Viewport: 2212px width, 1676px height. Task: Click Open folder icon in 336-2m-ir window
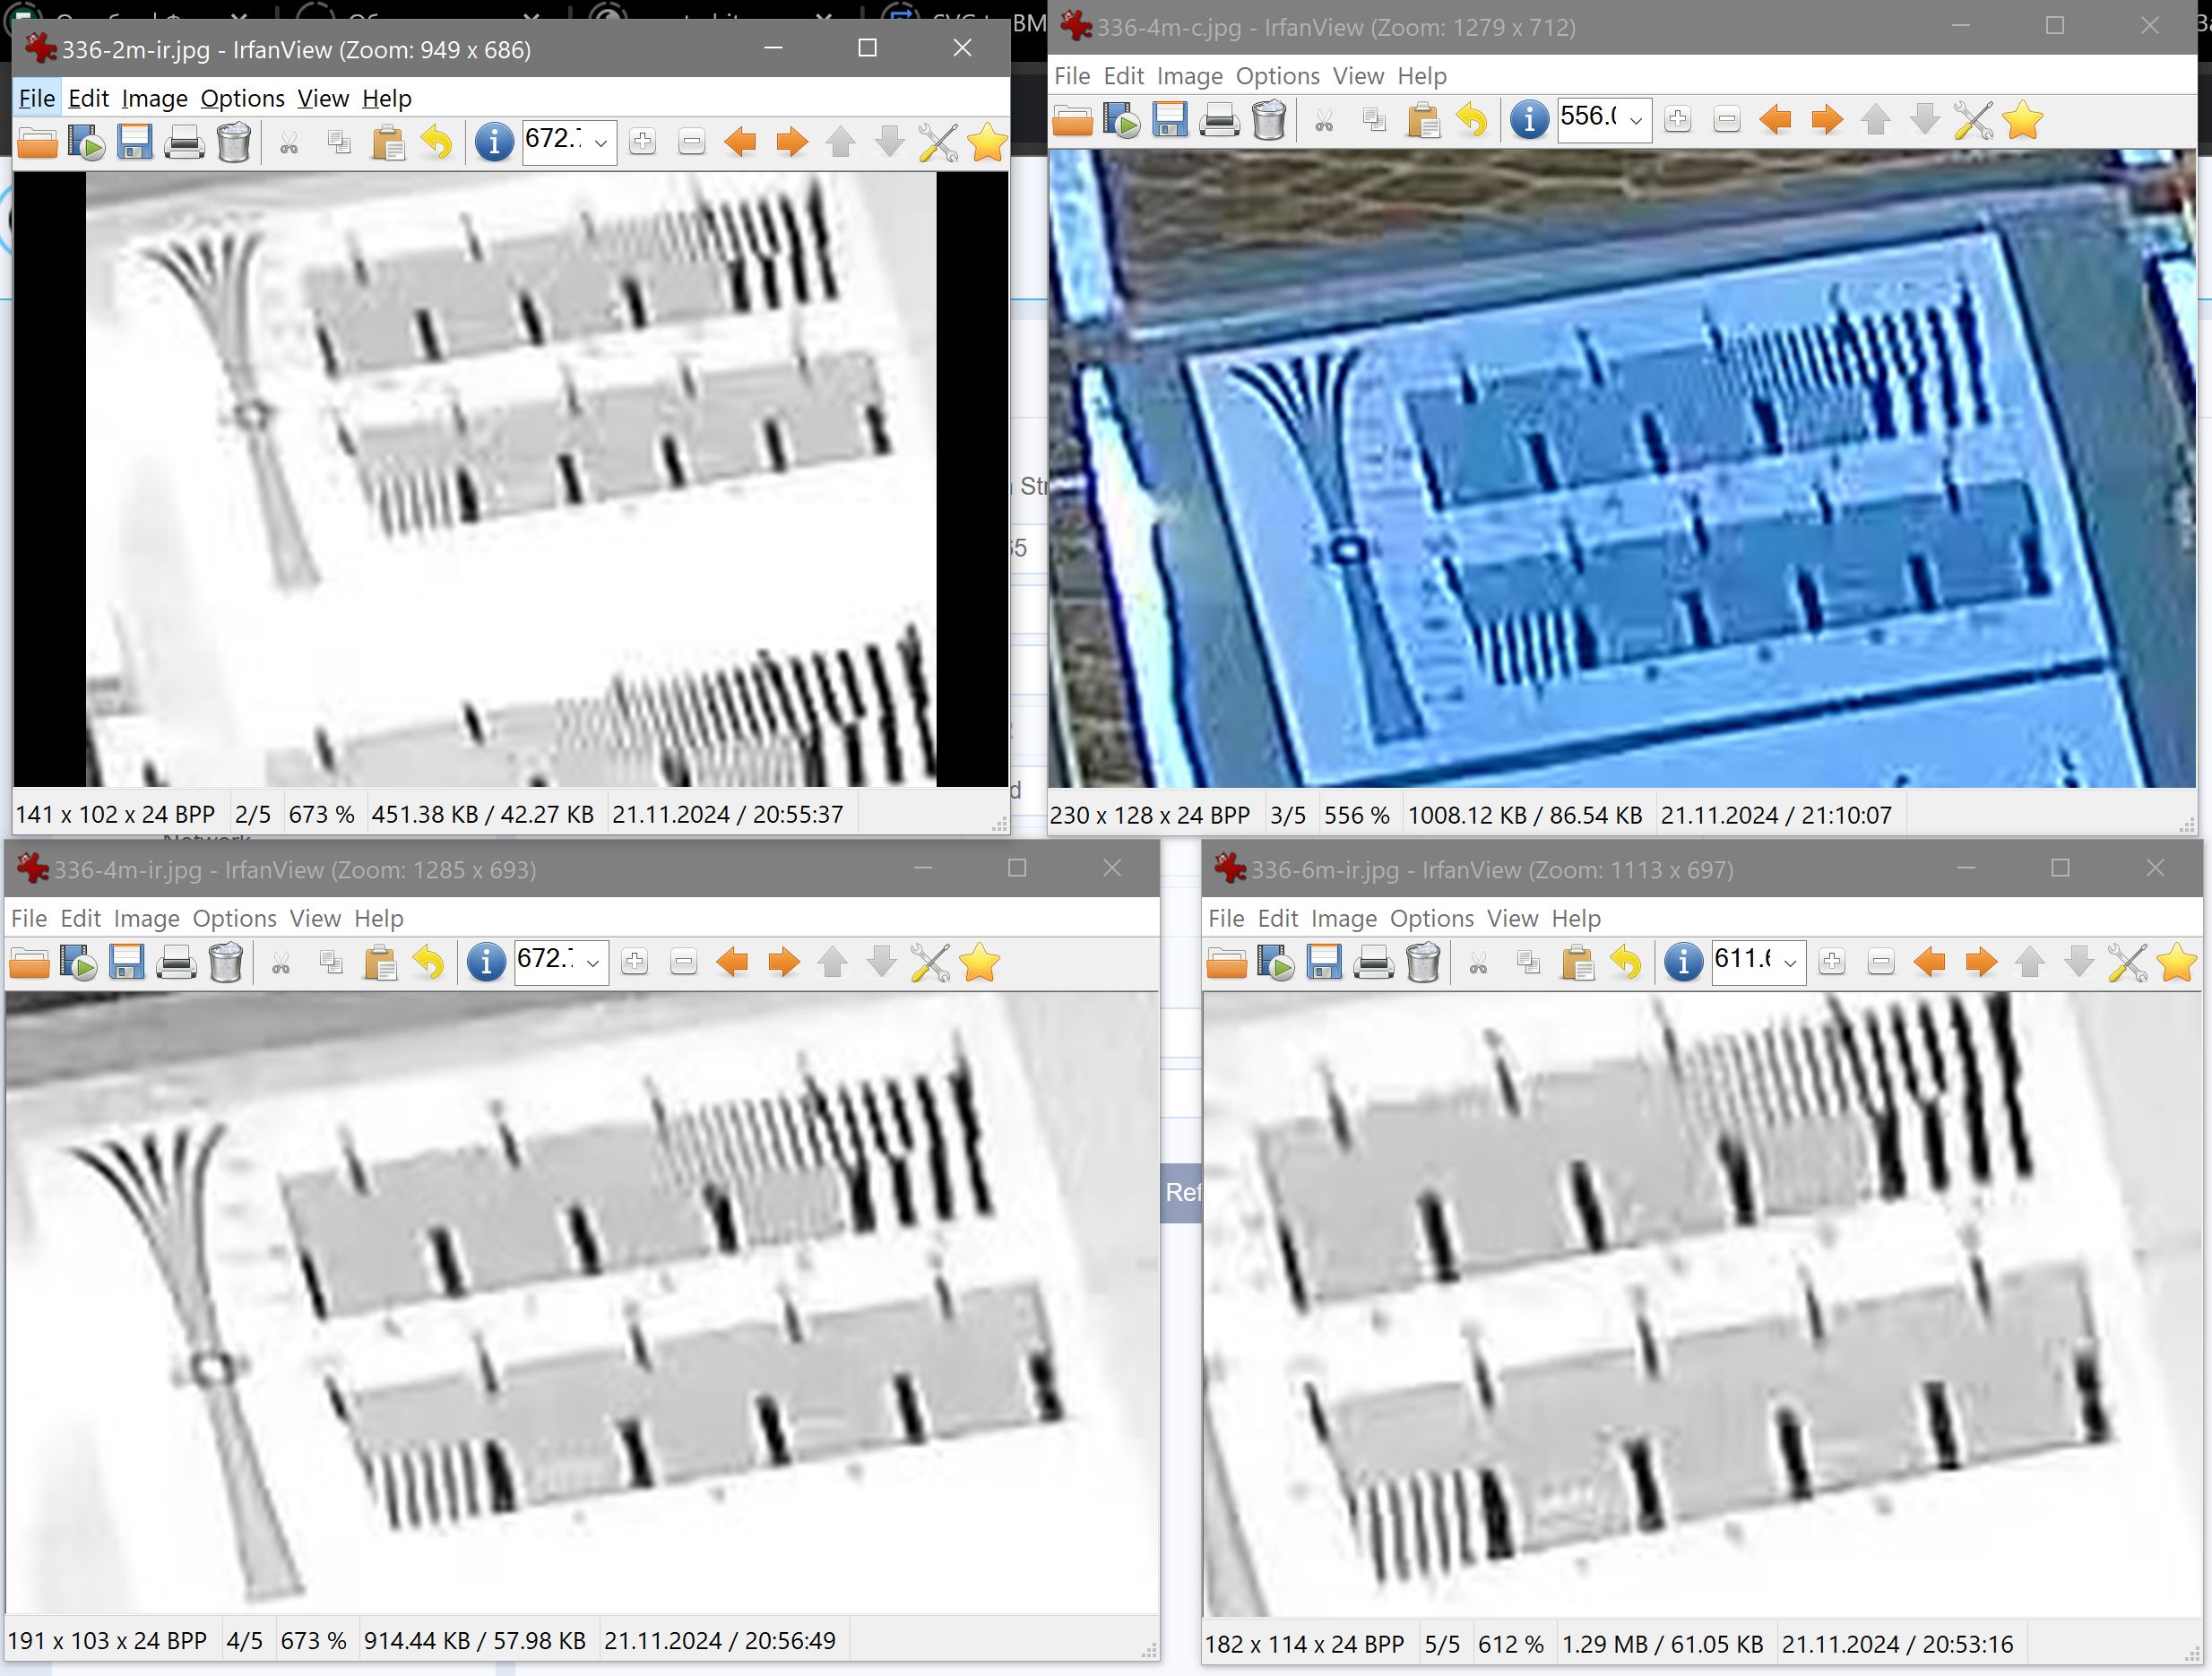tap(37, 143)
